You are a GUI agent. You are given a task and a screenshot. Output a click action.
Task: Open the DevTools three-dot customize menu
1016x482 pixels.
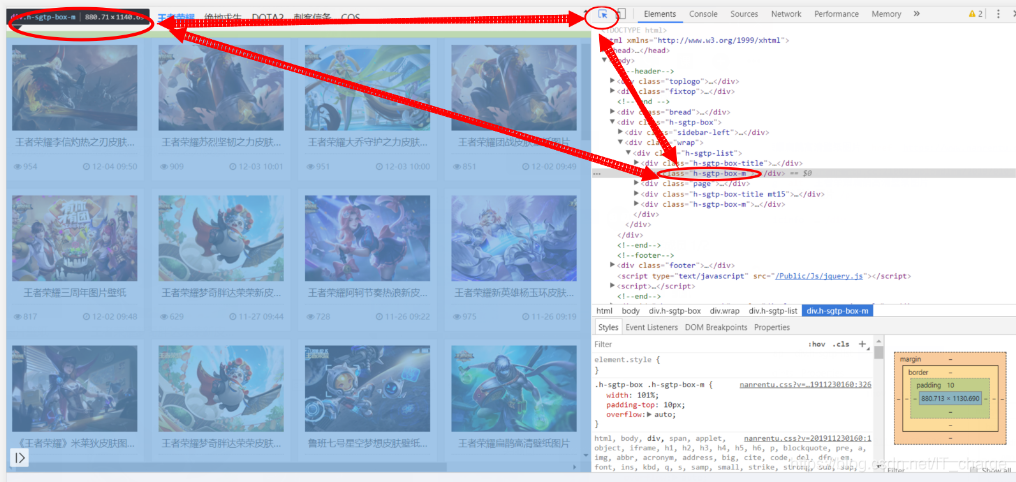coord(1001,14)
